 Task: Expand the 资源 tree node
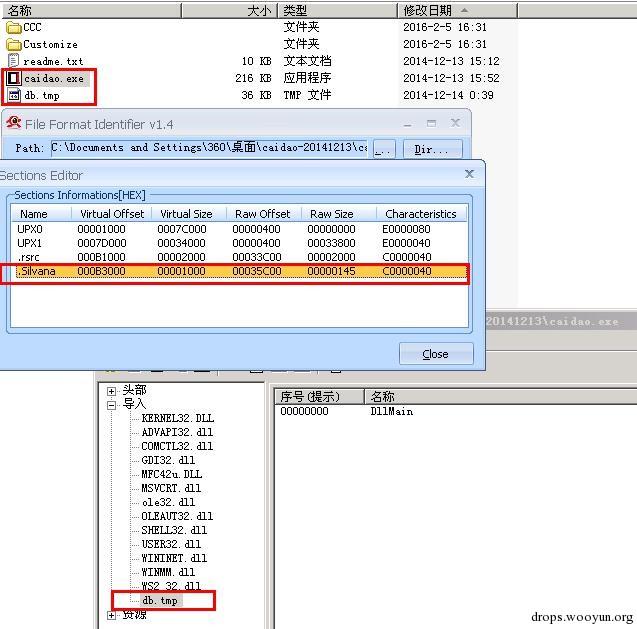coord(111,615)
